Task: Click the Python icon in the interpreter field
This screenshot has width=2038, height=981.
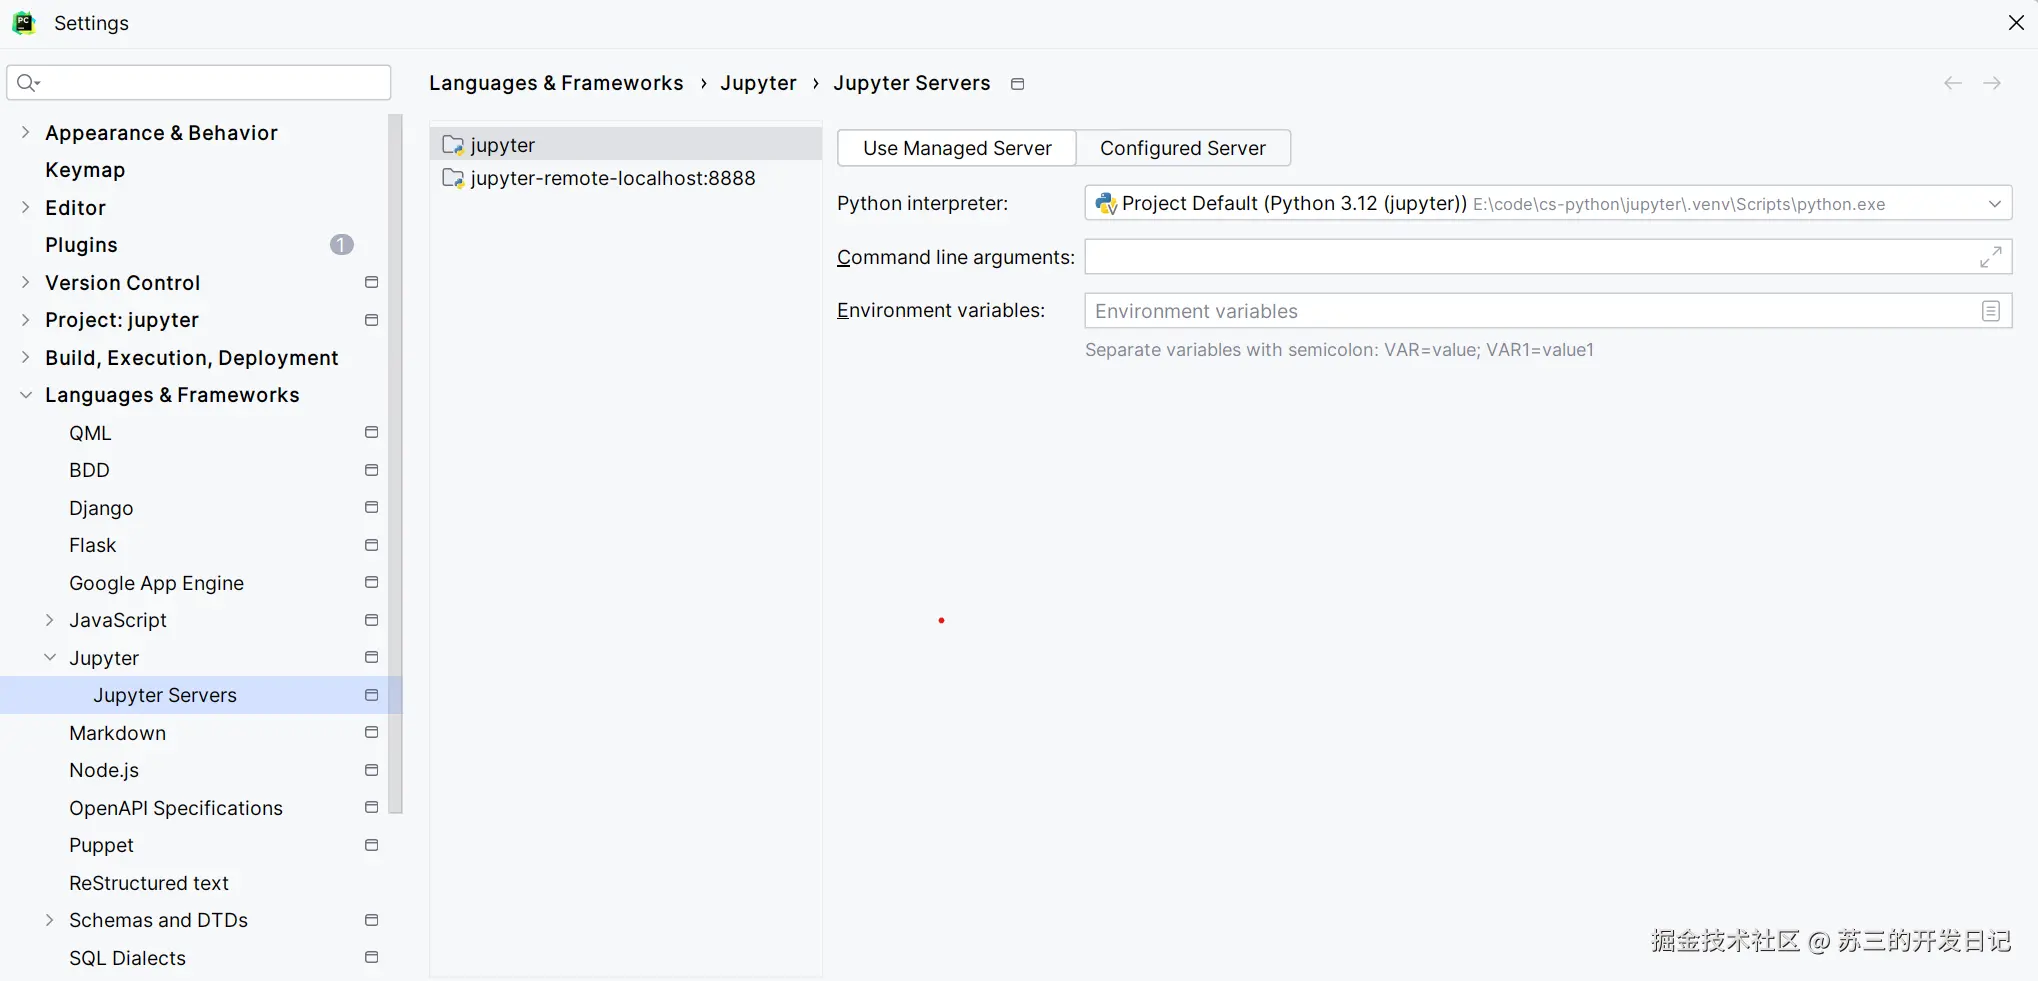Action: [x=1106, y=204]
